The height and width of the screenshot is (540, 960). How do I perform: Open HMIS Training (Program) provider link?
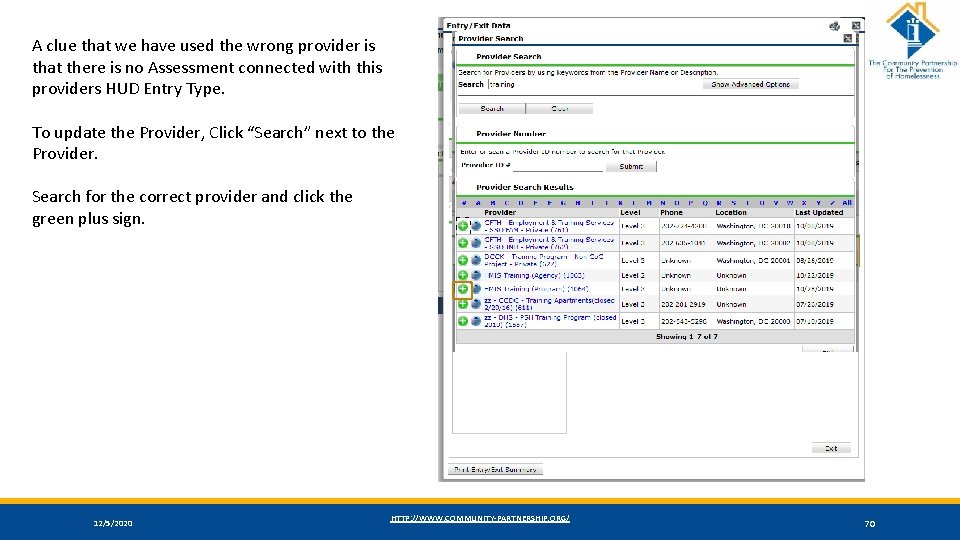tap(536, 289)
